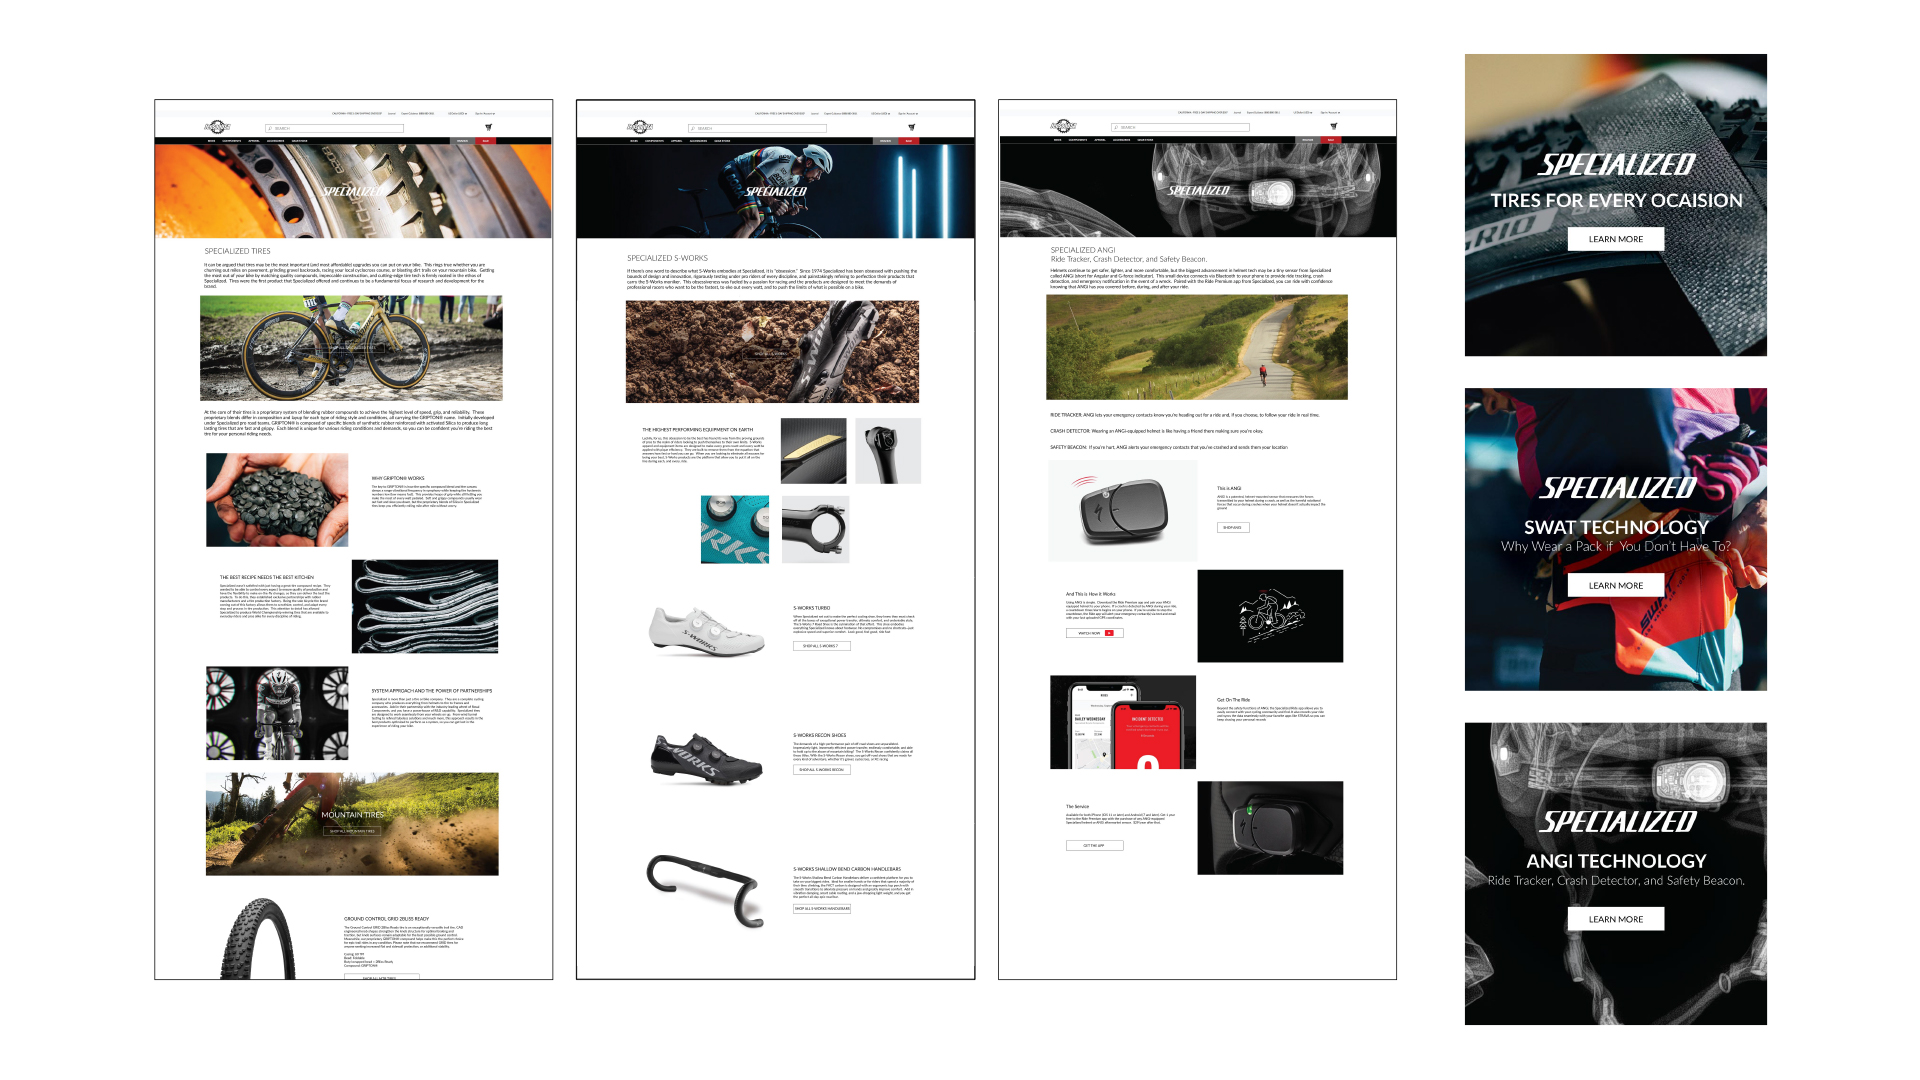Screen dimensions: 1920x1080
Task: Open the Apparel menu on the S-Works page
Action: (677, 141)
